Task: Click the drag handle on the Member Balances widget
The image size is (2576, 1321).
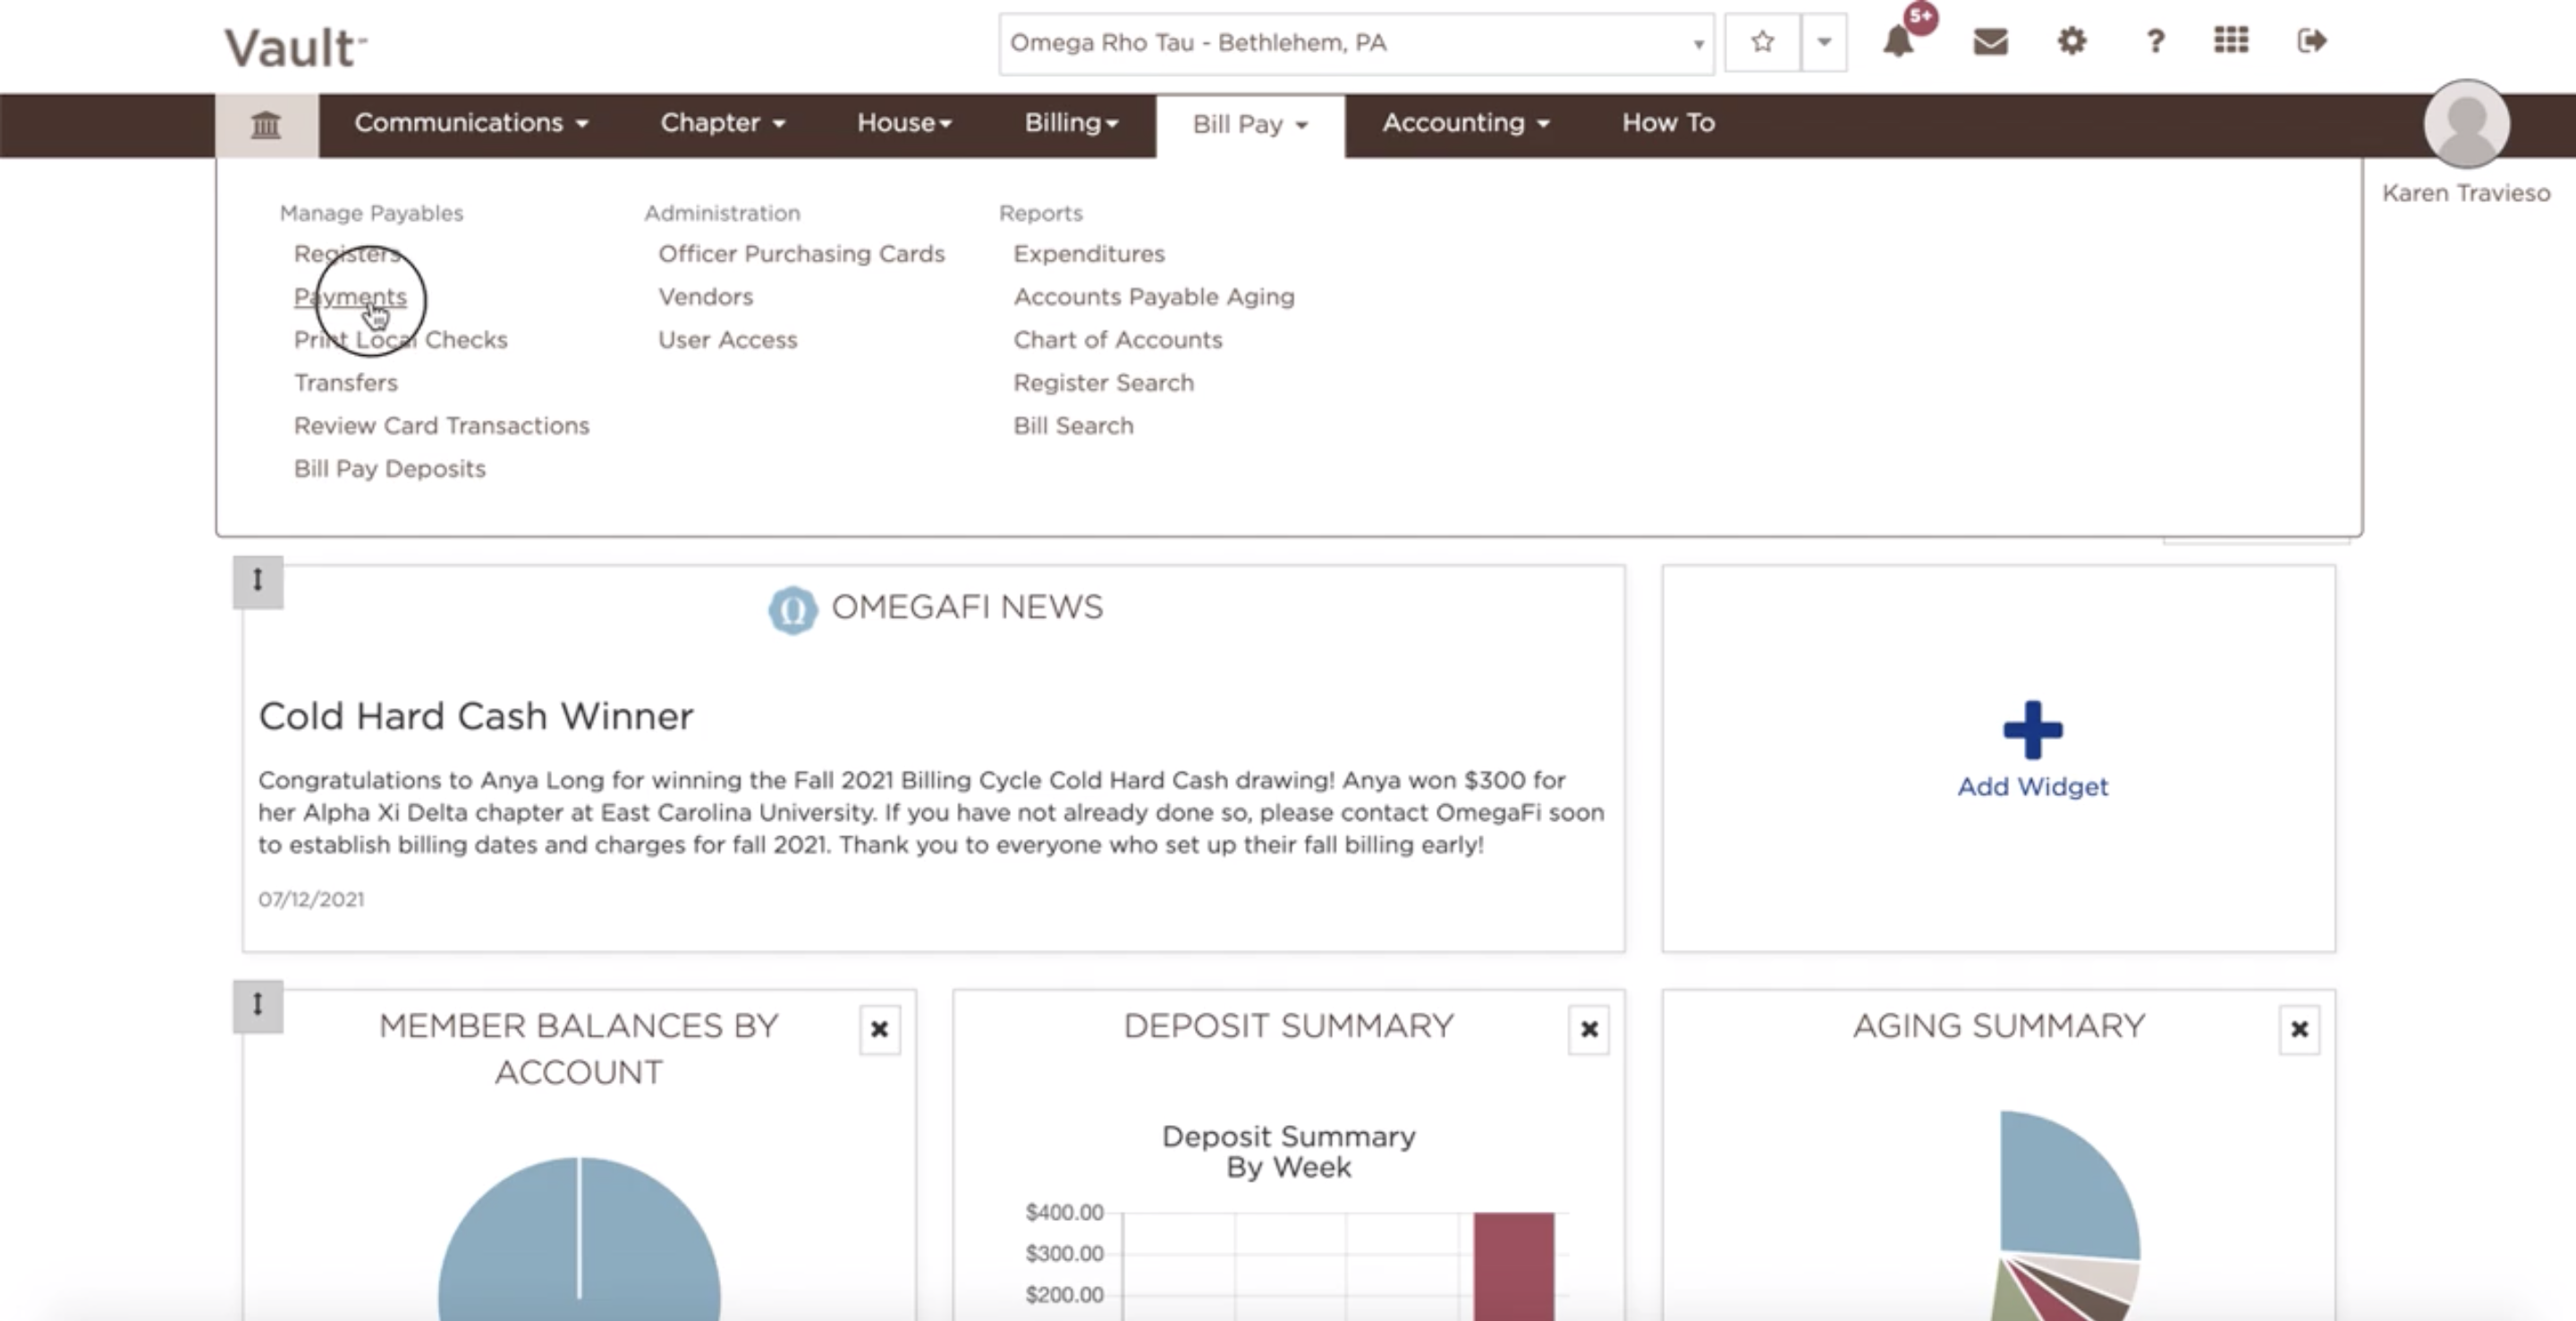Action: point(258,1006)
